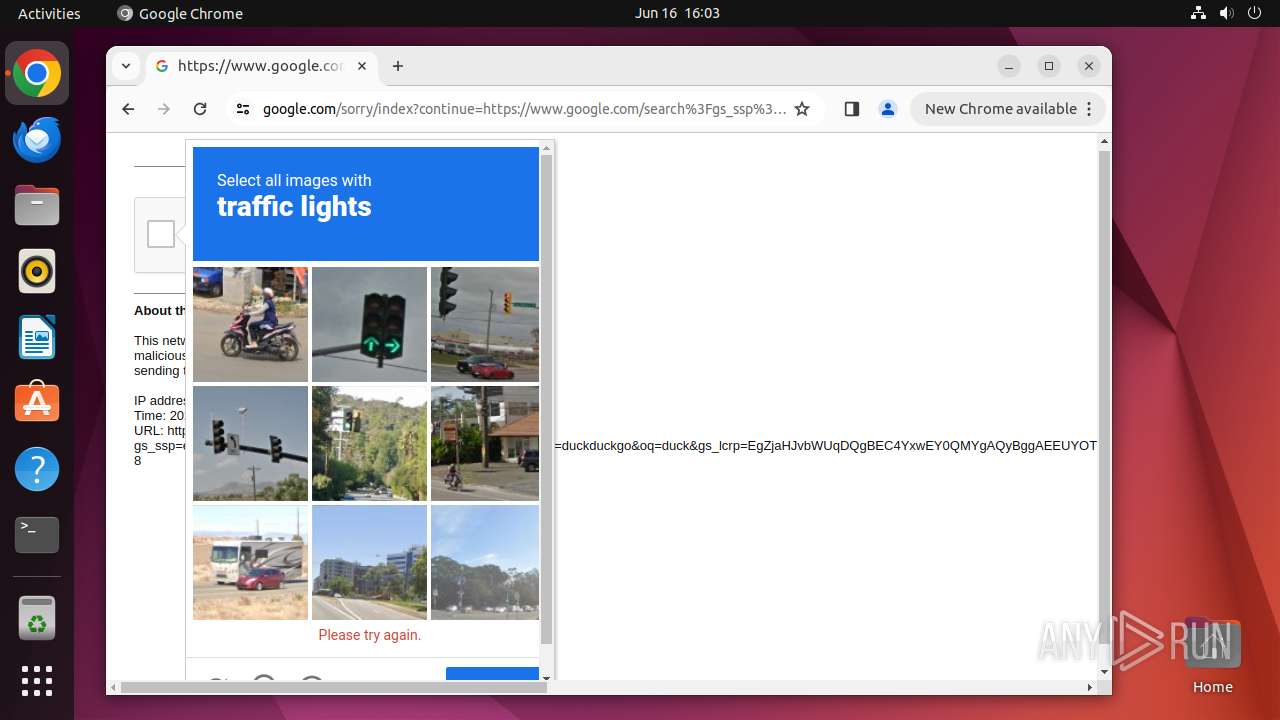
Task: View site information icon in address bar
Action: click(x=242, y=109)
